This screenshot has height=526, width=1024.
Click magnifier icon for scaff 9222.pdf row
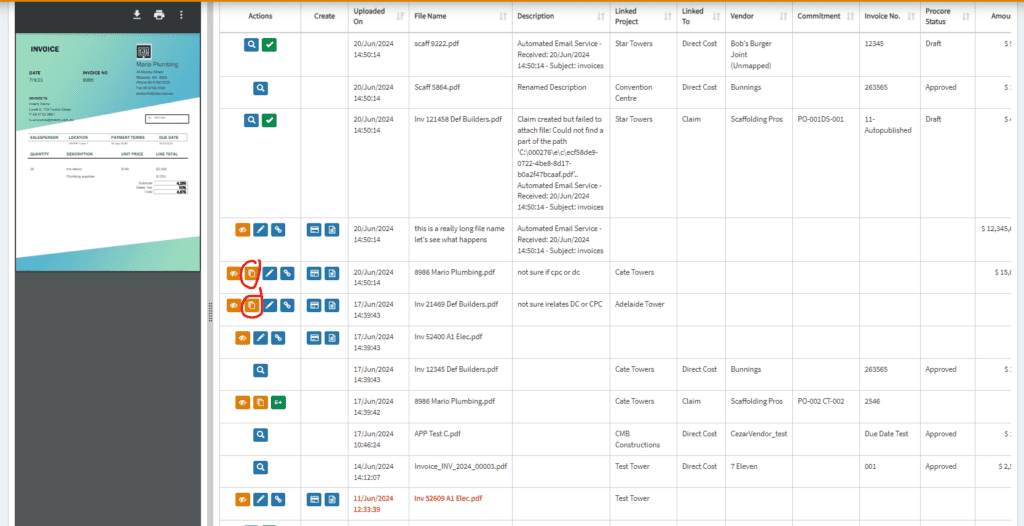point(251,45)
